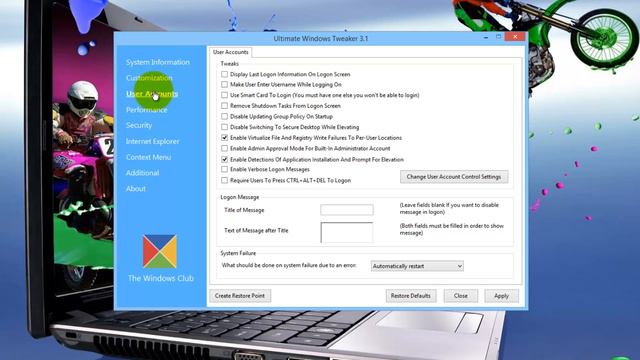Check Disable Switching To Secure Desktop

pyautogui.click(x=224, y=127)
